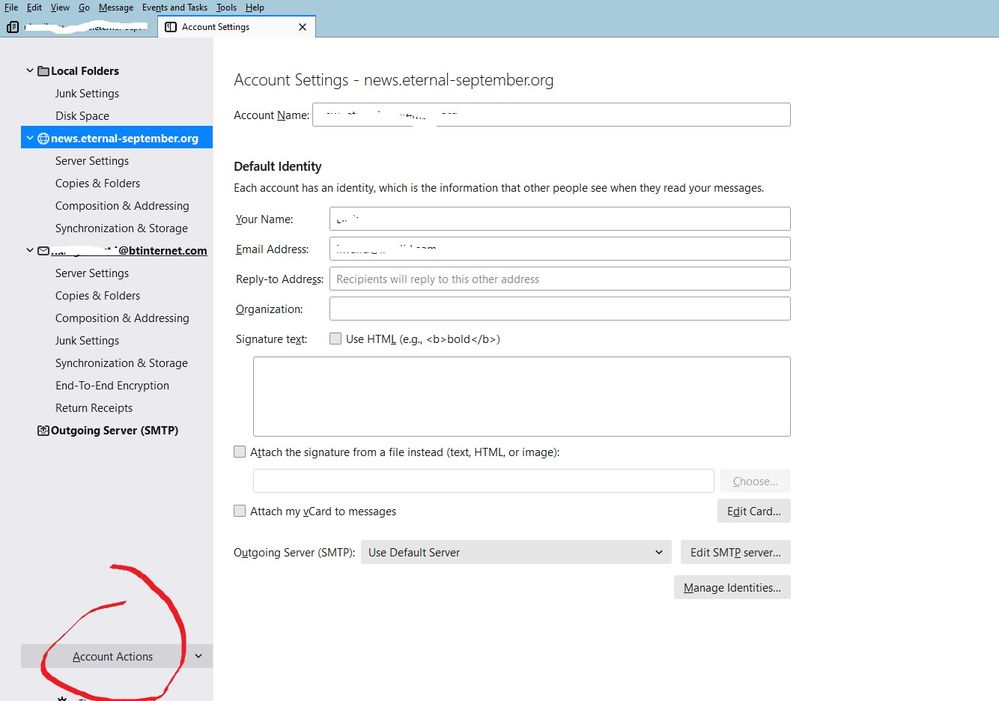
Task: Click the Outgoing Server (SMTP) icon
Action: pyautogui.click(x=43, y=431)
